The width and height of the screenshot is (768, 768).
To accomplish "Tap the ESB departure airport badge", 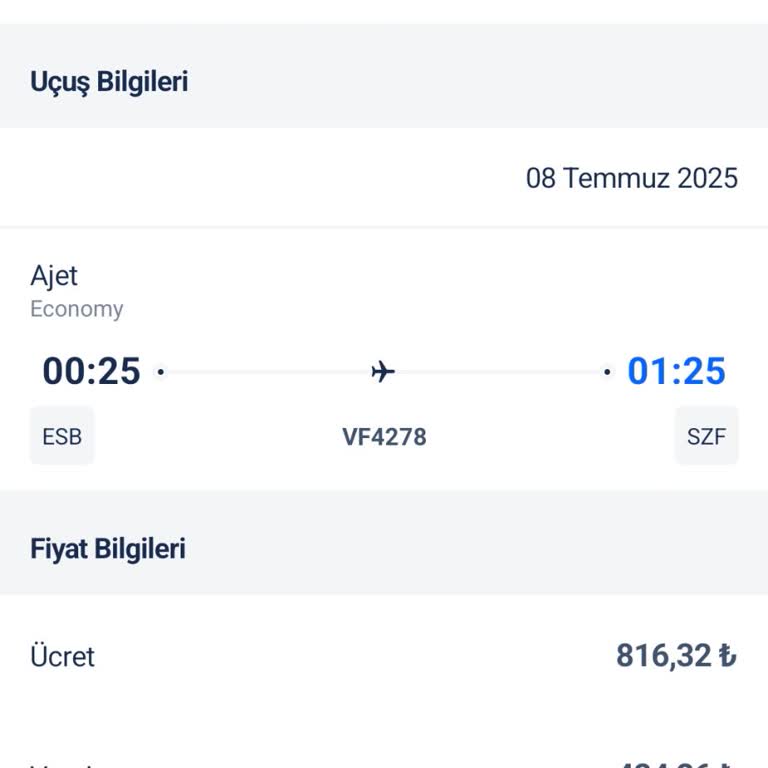I will pos(62,436).
